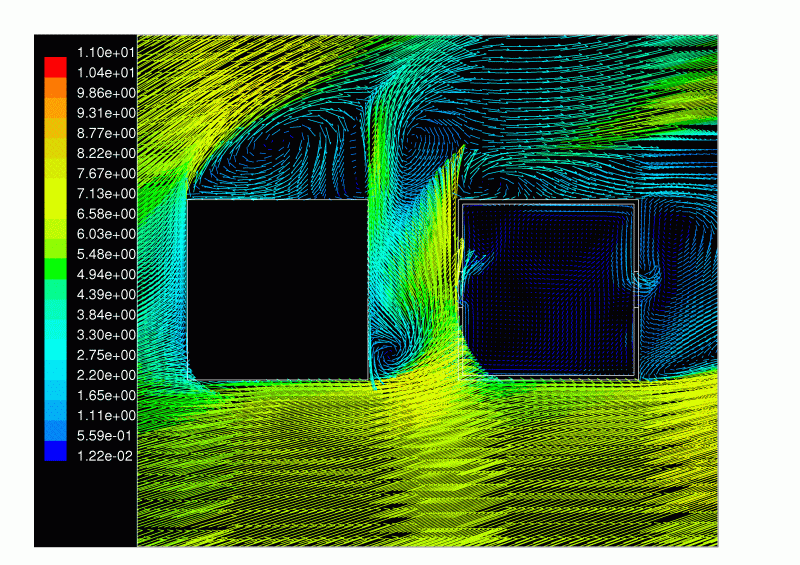This screenshot has width=800, height=565.
Task: Click the 4.39e+00 legend value
Action: pos(106,294)
